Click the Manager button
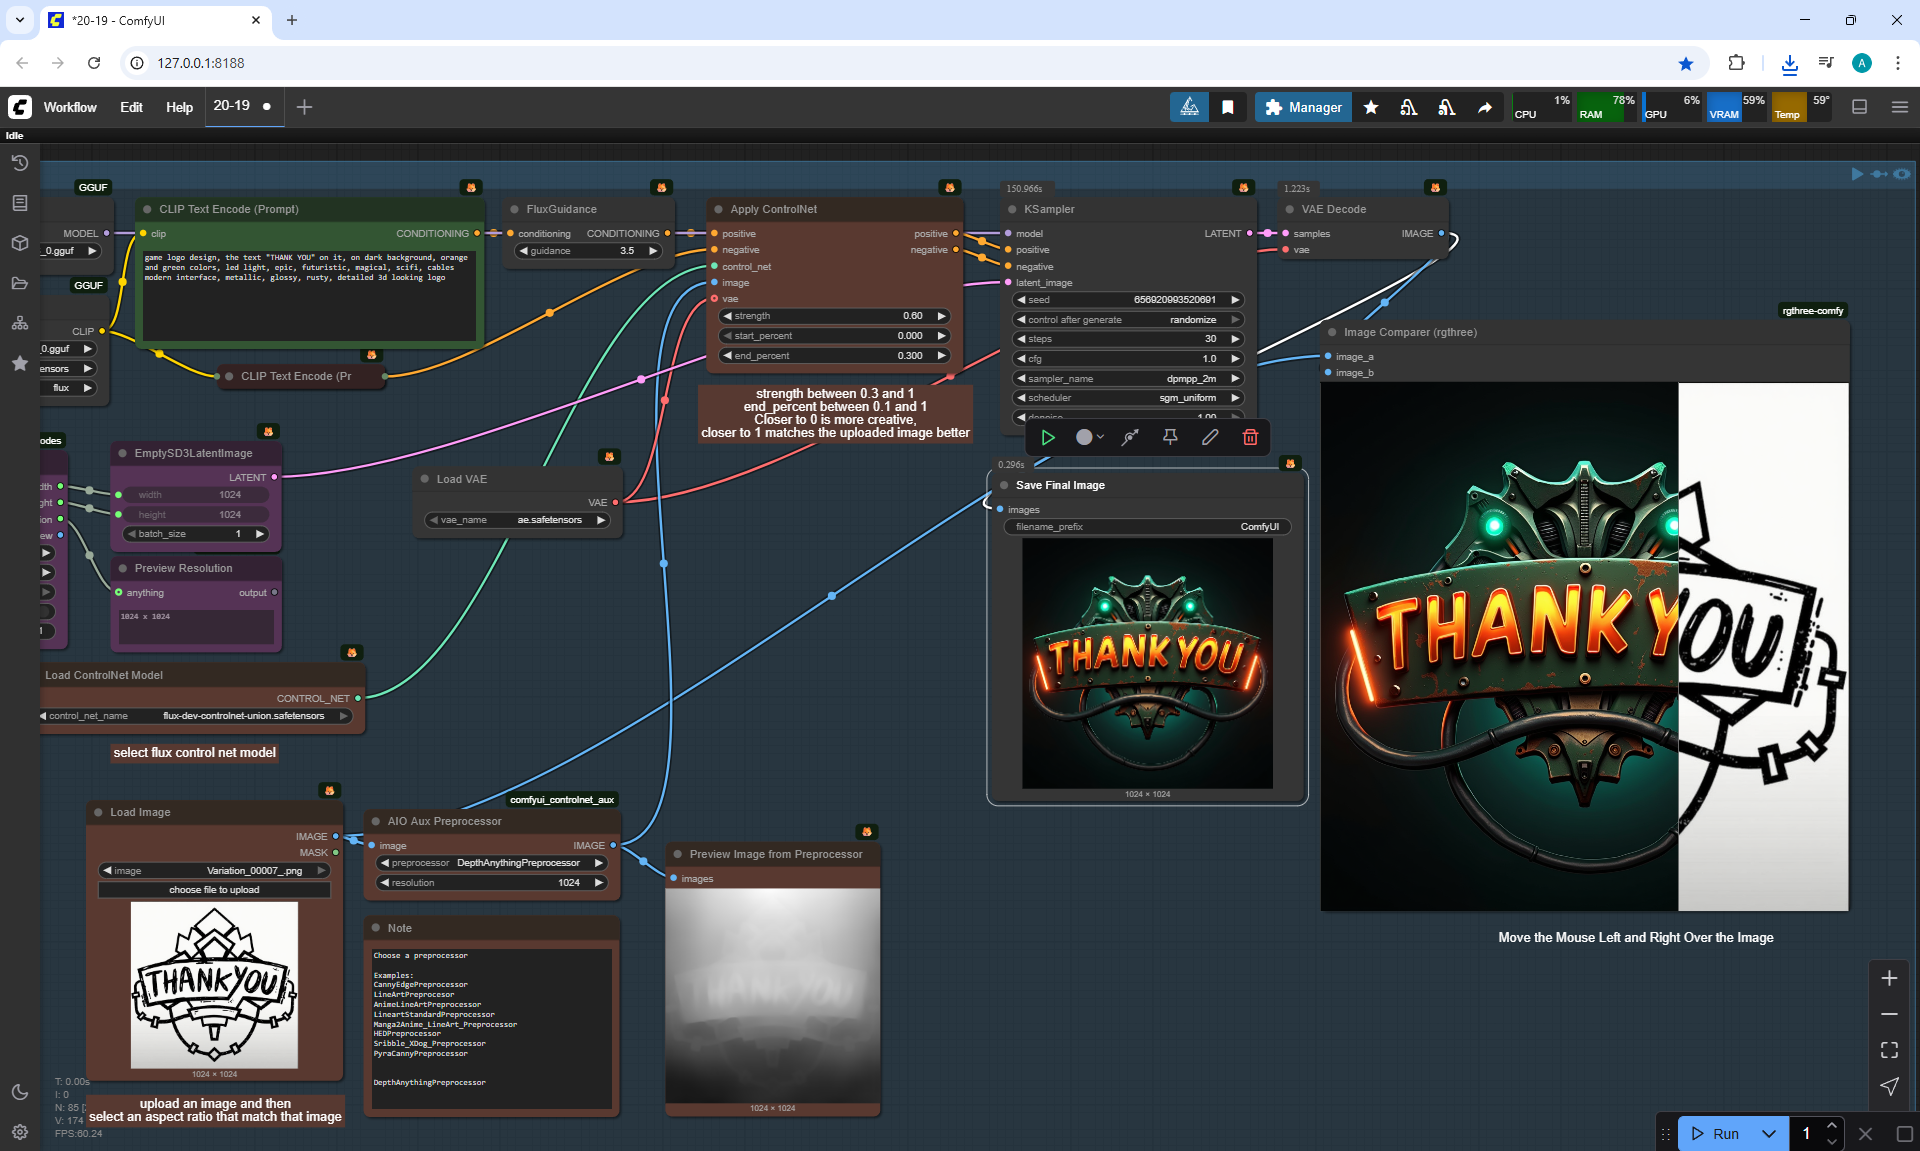This screenshot has width=1920, height=1151. [x=1303, y=107]
